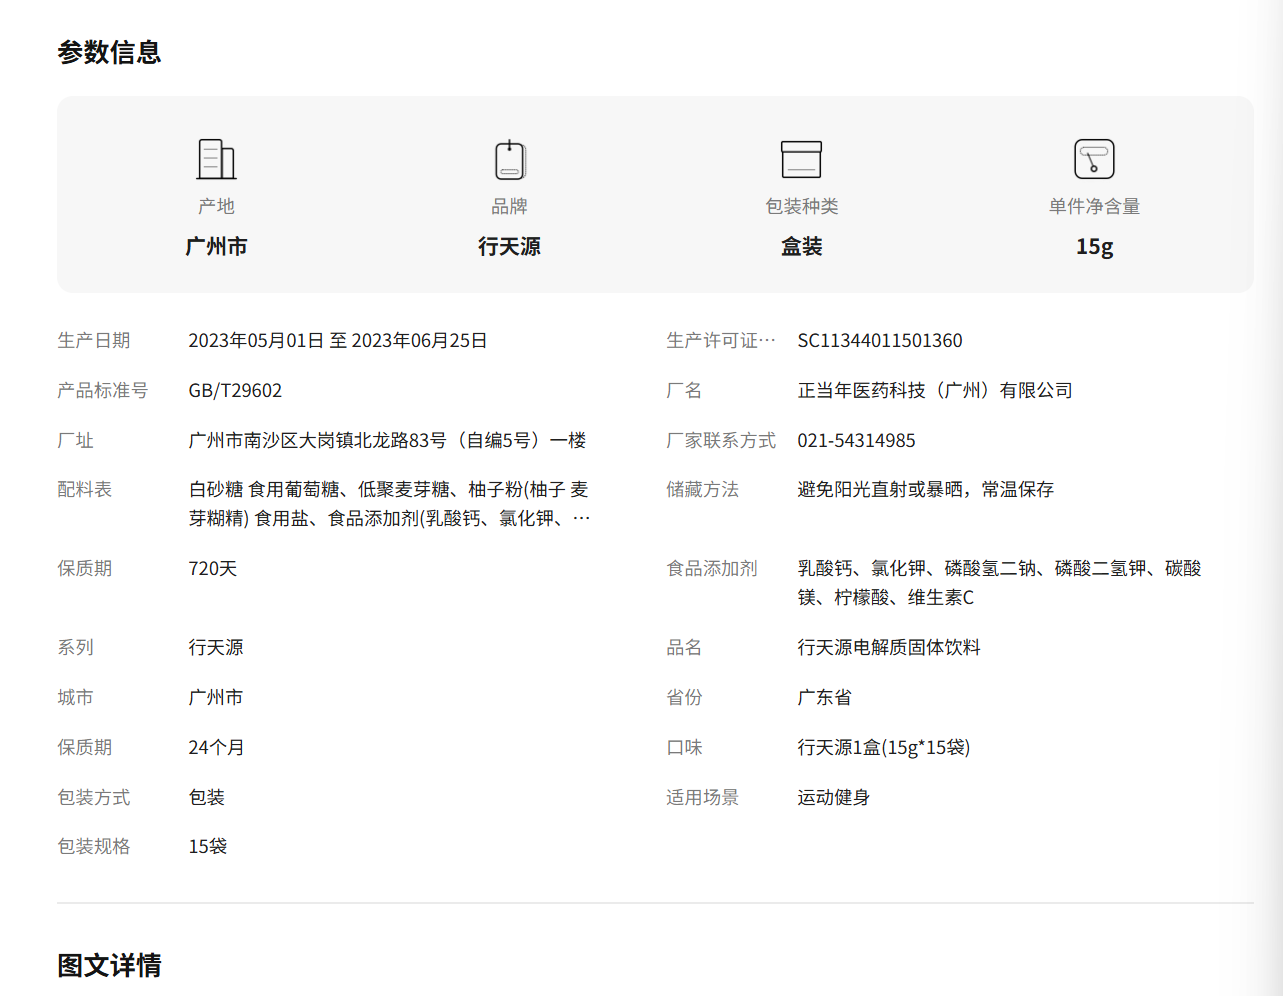Click the 口味 label
1283x996 pixels.
(684, 748)
